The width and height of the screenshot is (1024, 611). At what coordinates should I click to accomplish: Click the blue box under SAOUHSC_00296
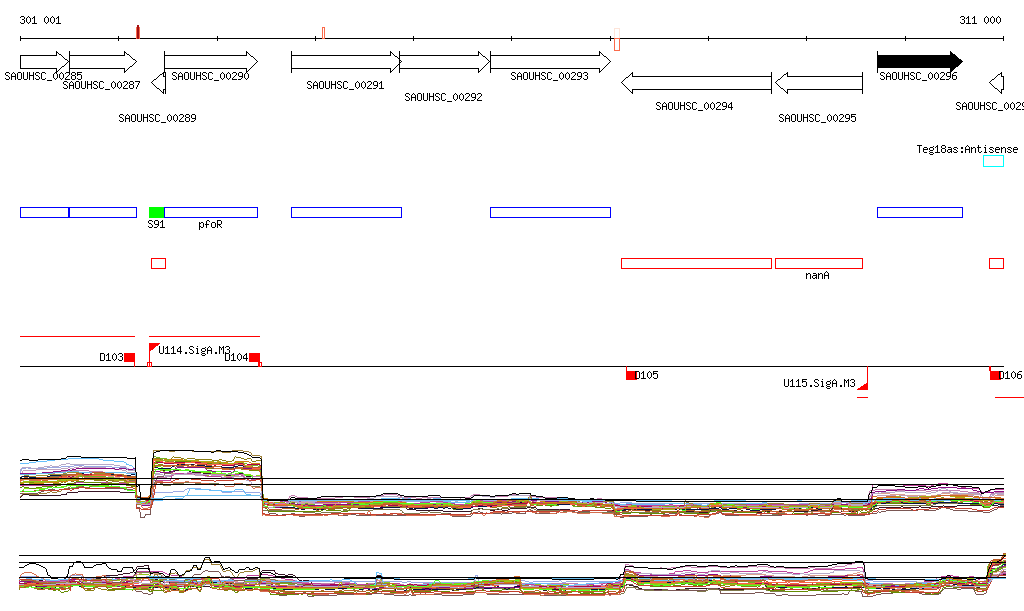pyautogui.click(x=920, y=212)
